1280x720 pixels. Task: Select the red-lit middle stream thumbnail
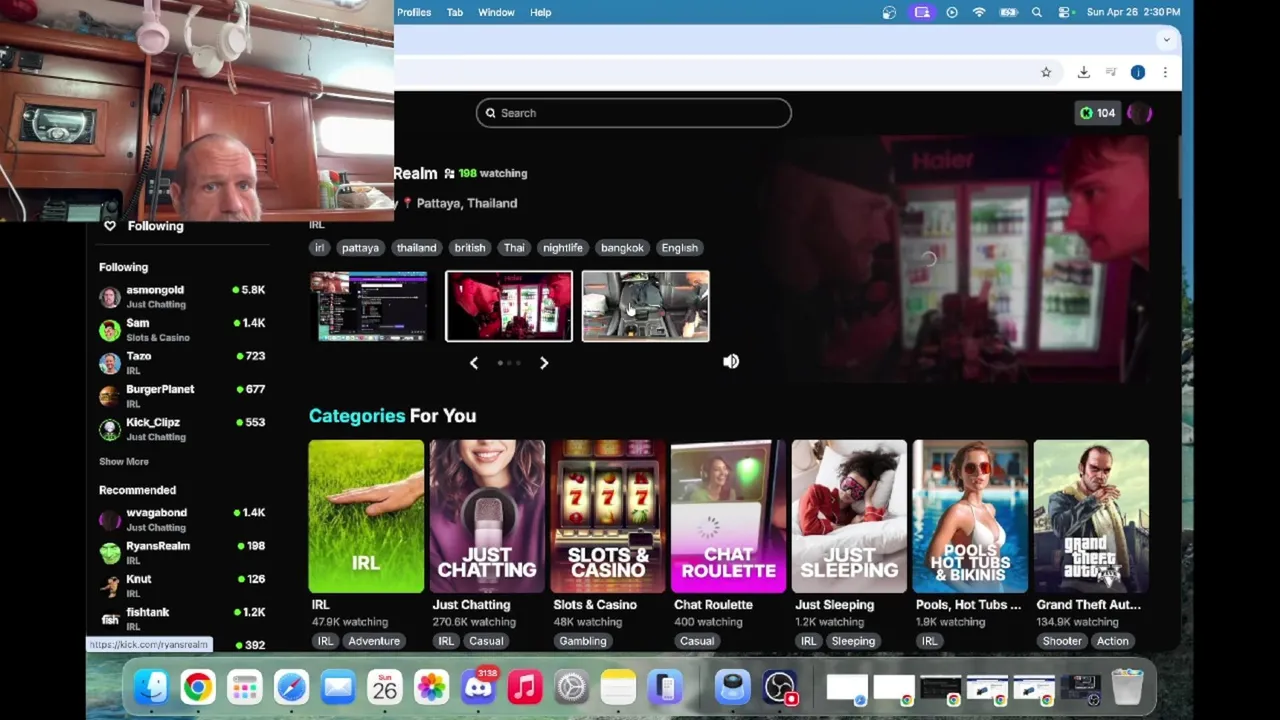509,306
